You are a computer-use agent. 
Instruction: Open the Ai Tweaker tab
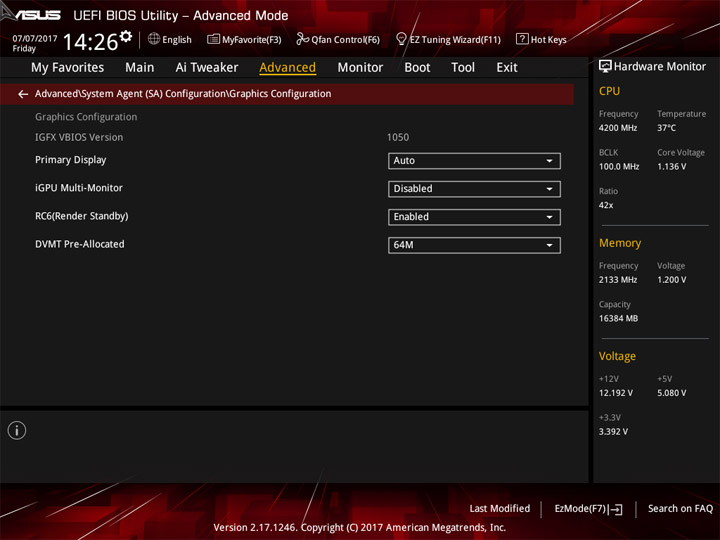[x=207, y=68]
